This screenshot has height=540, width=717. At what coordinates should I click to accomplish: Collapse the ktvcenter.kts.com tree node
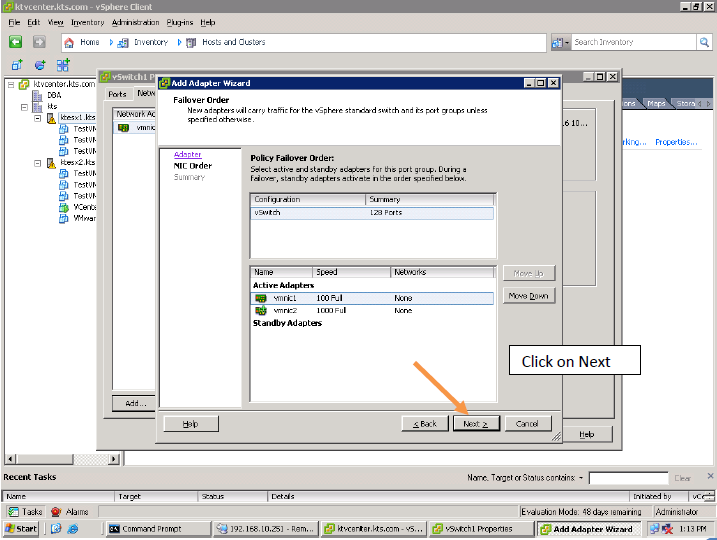pos(11,85)
